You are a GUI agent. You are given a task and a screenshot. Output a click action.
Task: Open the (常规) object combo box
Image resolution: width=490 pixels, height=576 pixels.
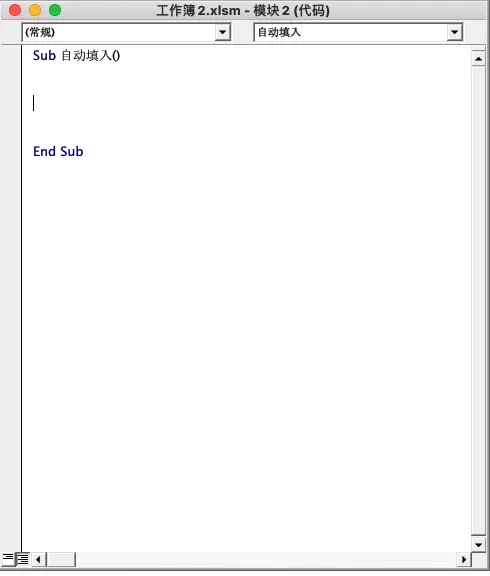[x=126, y=32]
